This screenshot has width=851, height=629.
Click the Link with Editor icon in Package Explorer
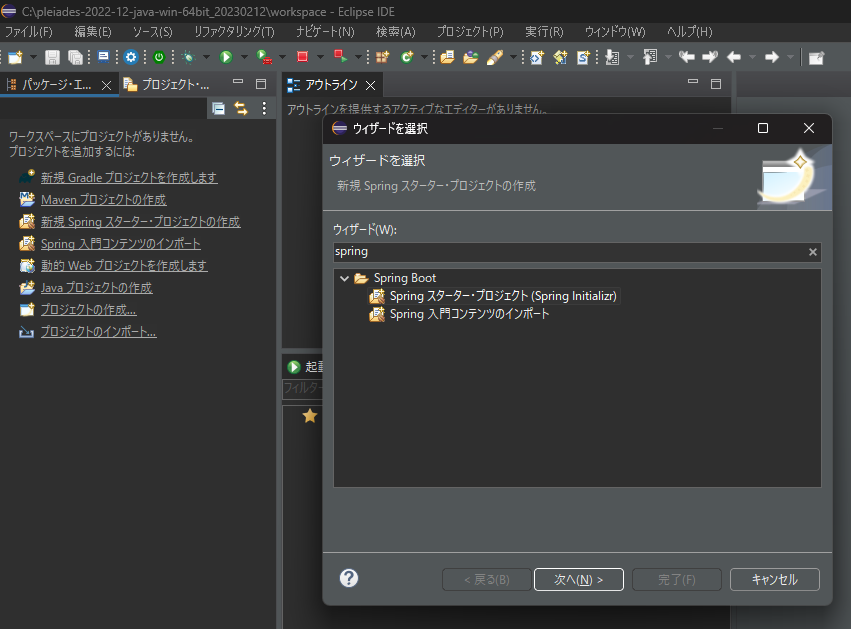(240, 107)
